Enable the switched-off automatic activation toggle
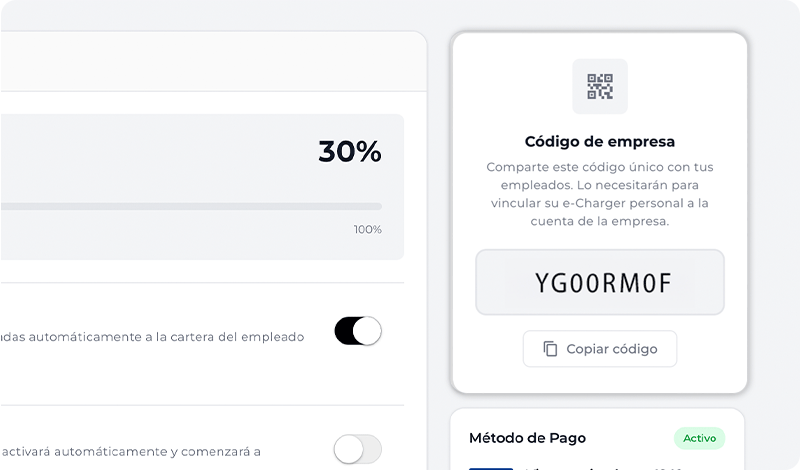Viewport: 800px width, 470px height. (358, 449)
